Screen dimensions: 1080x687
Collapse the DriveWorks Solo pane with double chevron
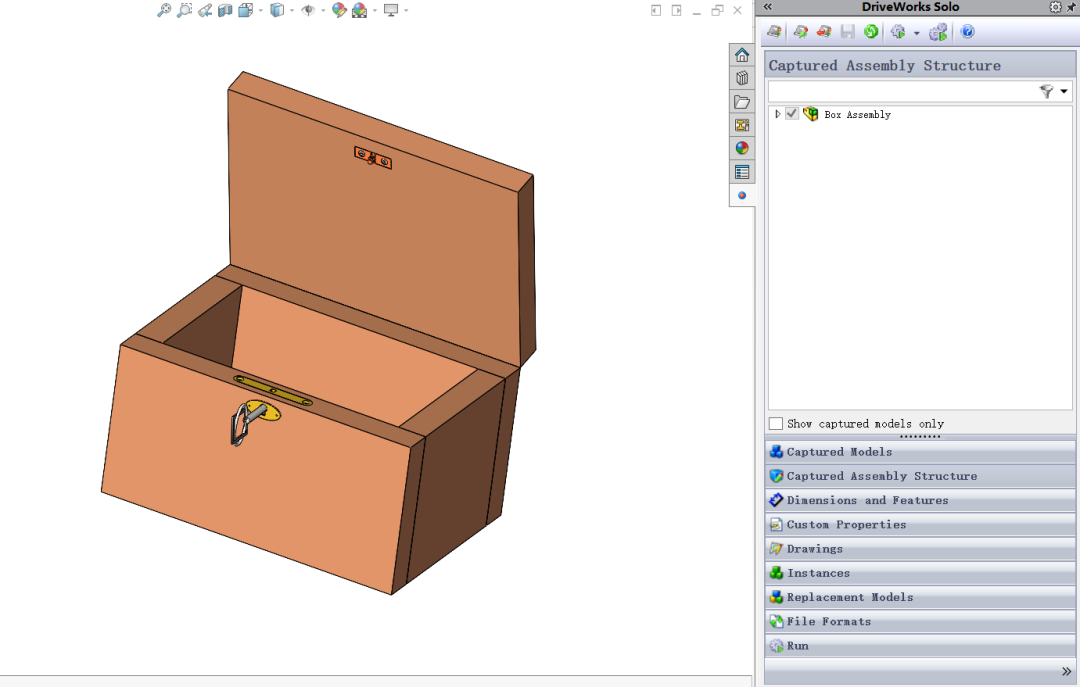768,7
